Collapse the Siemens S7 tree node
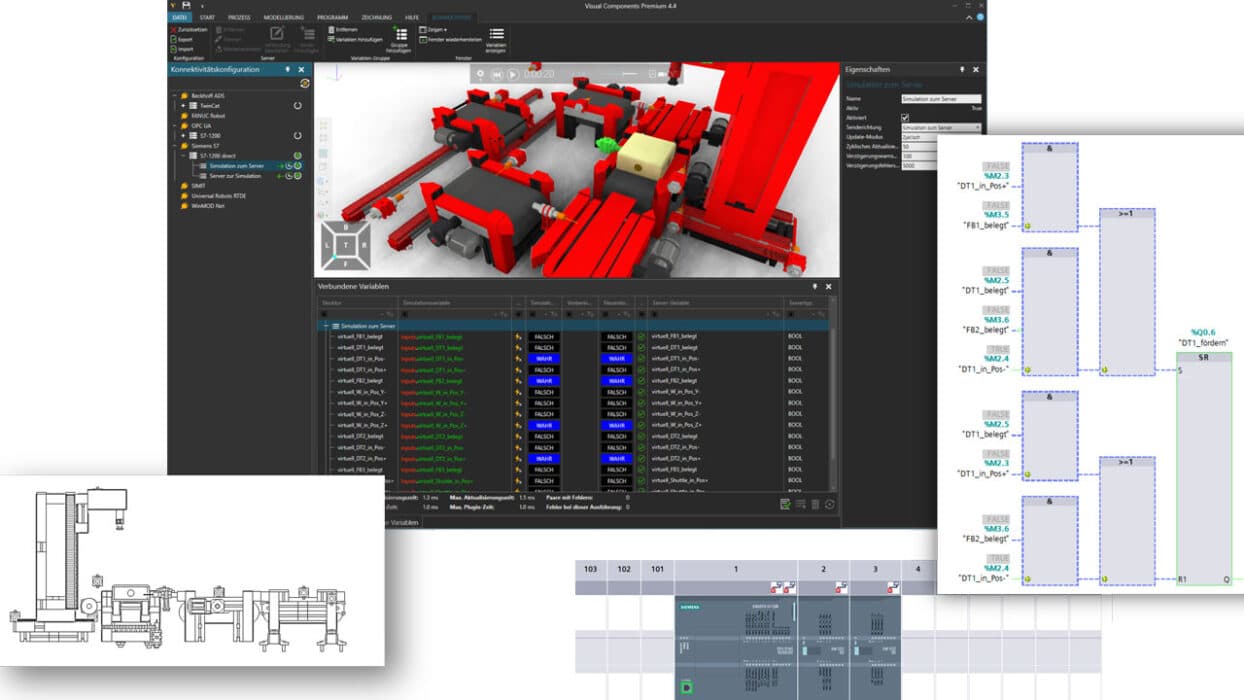 pyautogui.click(x=174, y=145)
